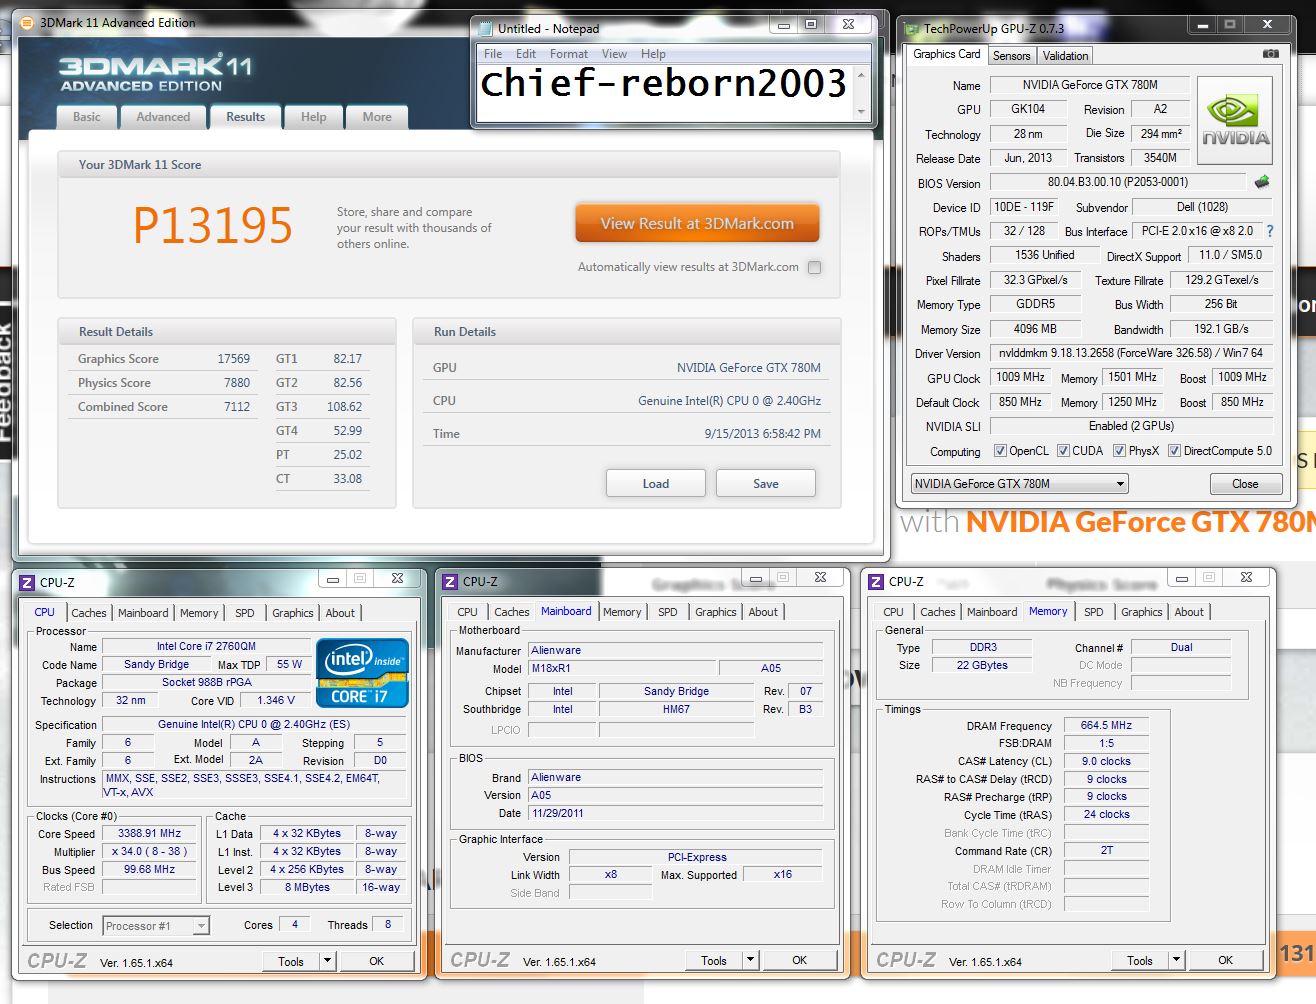Screen dimensions: 1316x1004
Task: Open the Notepad File menu
Action: tap(493, 54)
